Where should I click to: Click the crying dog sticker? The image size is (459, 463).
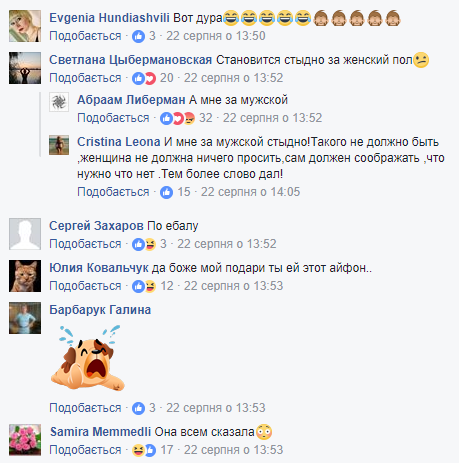coord(88,358)
